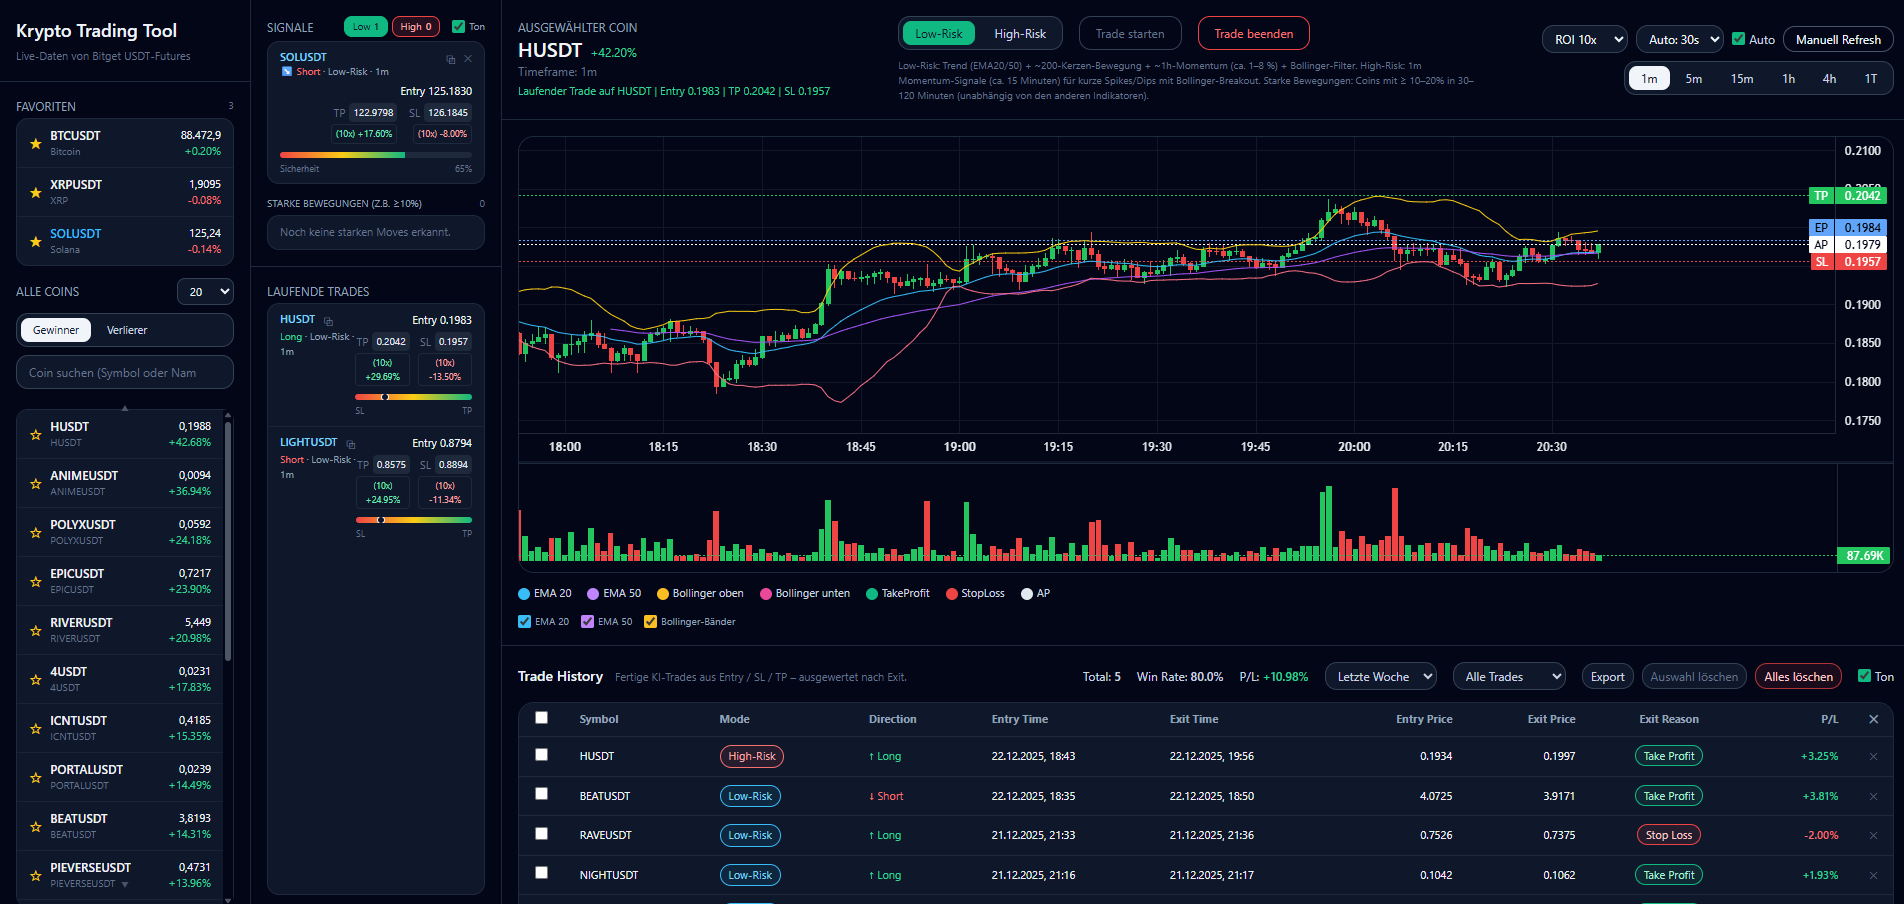Disable the Bollinger-Bänder checkbox

point(651,622)
